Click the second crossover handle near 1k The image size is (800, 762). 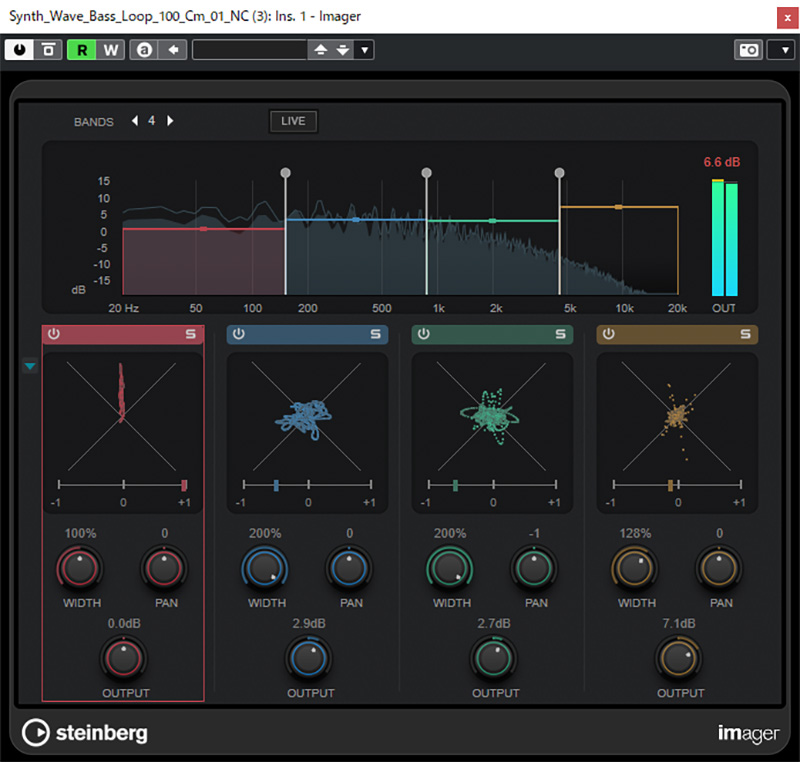[x=427, y=173]
